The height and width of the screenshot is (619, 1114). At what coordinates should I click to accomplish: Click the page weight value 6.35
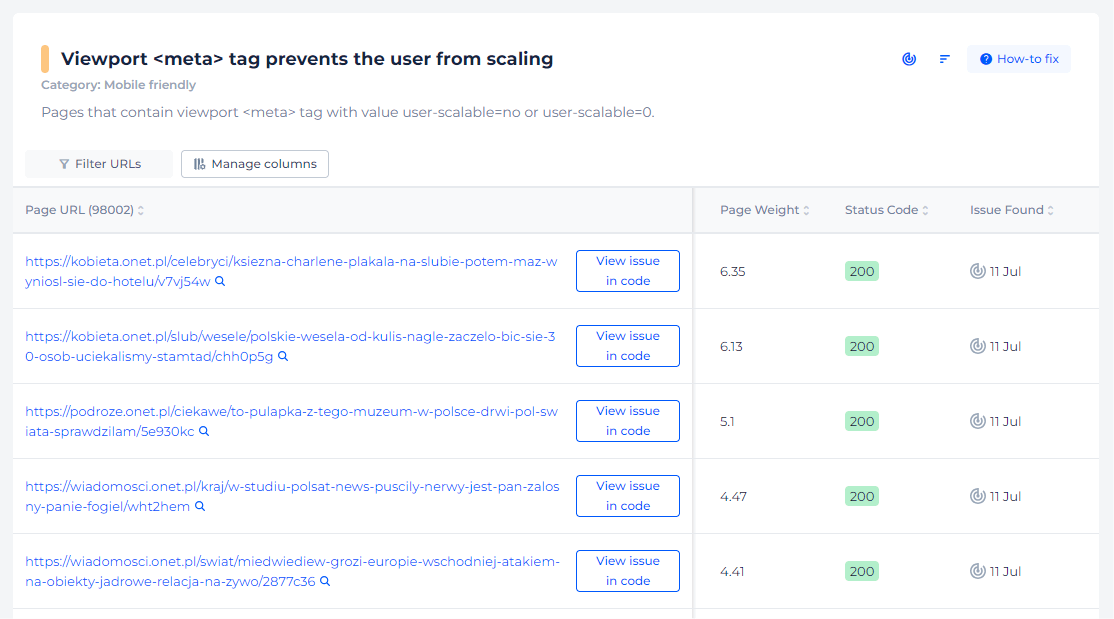(x=732, y=271)
